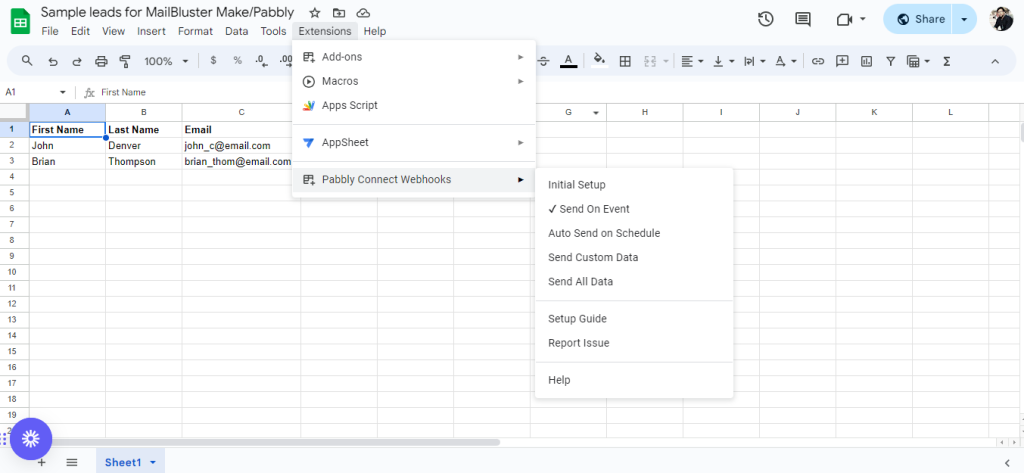Open the Insert menu
This screenshot has height=473, width=1024.
[x=152, y=31]
